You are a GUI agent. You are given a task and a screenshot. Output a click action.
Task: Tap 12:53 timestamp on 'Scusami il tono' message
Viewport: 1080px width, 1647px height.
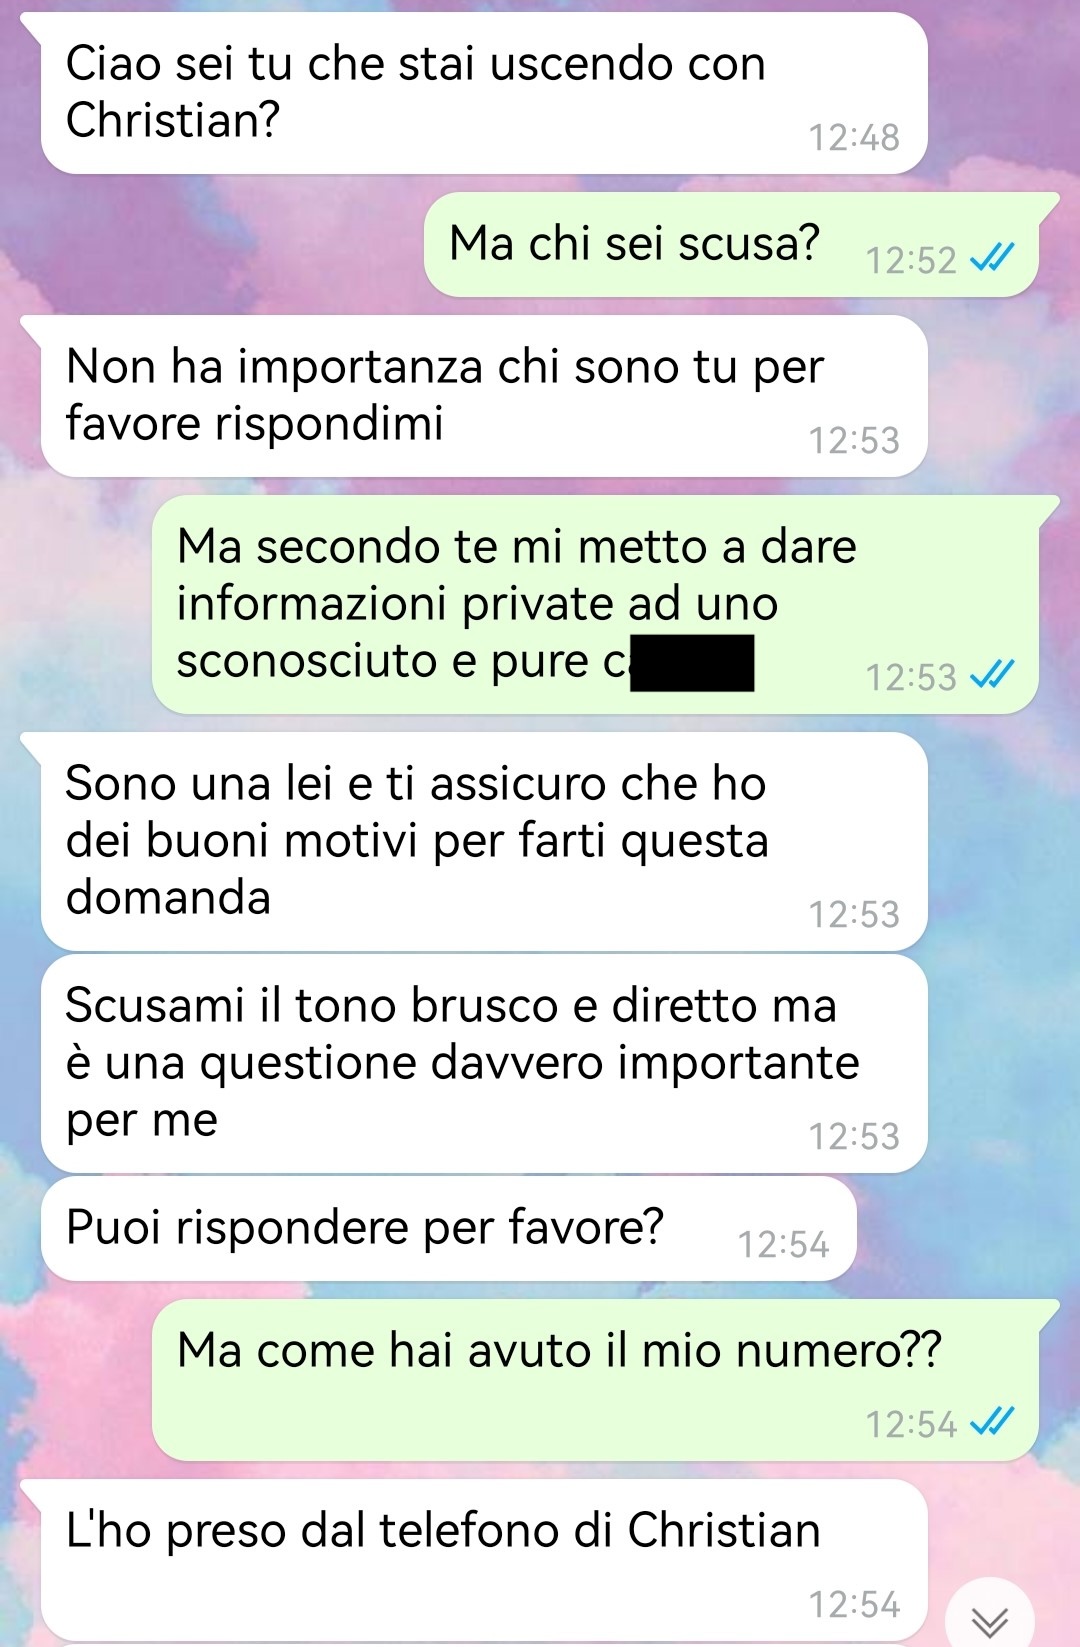click(854, 1137)
